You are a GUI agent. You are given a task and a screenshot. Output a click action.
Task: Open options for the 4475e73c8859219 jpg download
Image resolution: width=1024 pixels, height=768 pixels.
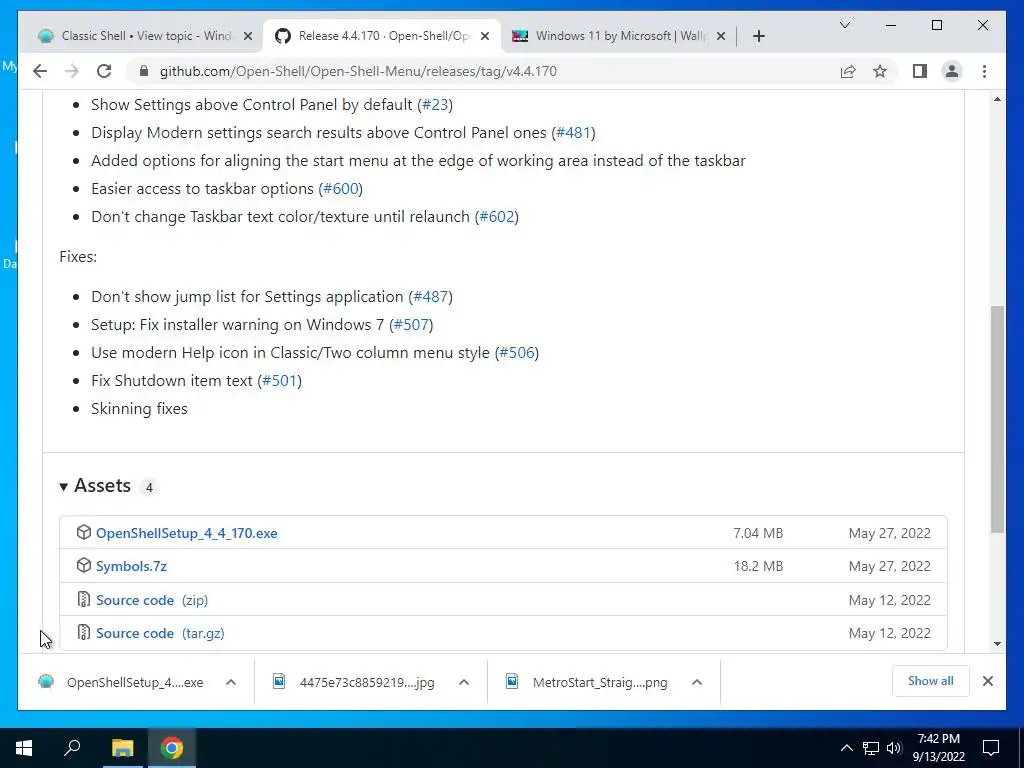click(x=464, y=682)
